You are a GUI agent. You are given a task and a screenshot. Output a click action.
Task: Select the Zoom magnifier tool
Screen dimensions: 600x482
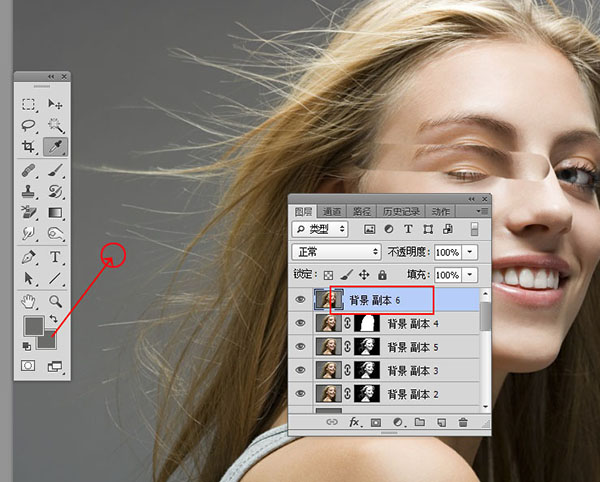tap(55, 301)
